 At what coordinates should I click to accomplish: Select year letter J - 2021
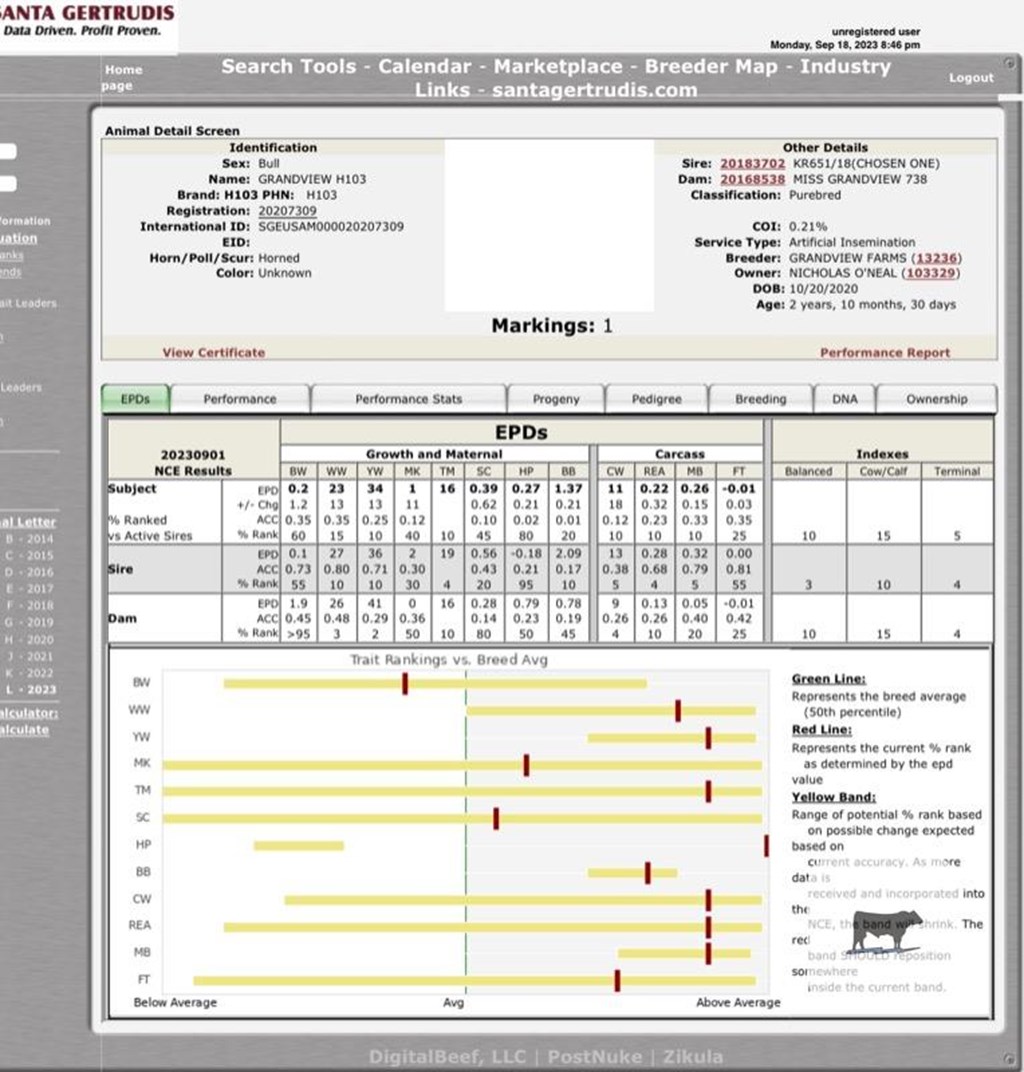click(x=29, y=656)
